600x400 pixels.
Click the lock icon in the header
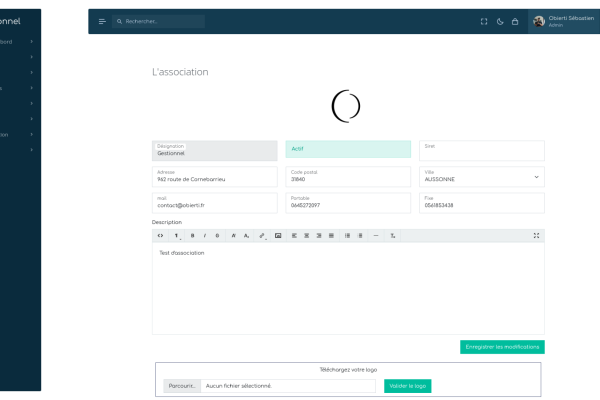[515, 21]
